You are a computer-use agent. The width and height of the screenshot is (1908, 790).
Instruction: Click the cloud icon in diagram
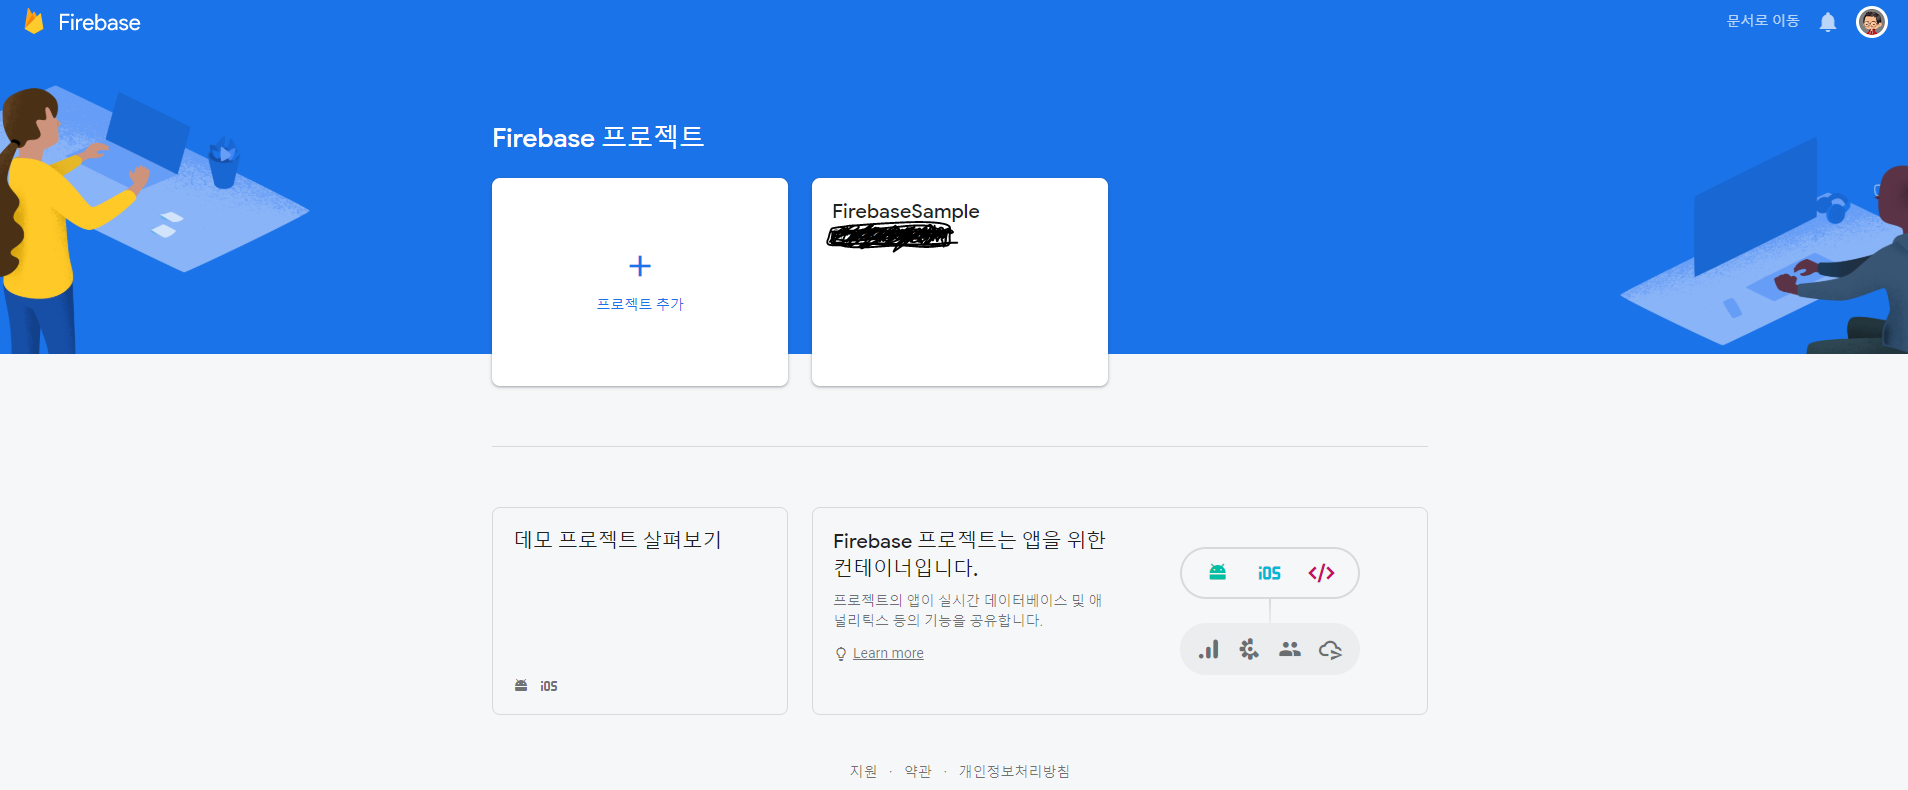[1330, 650]
